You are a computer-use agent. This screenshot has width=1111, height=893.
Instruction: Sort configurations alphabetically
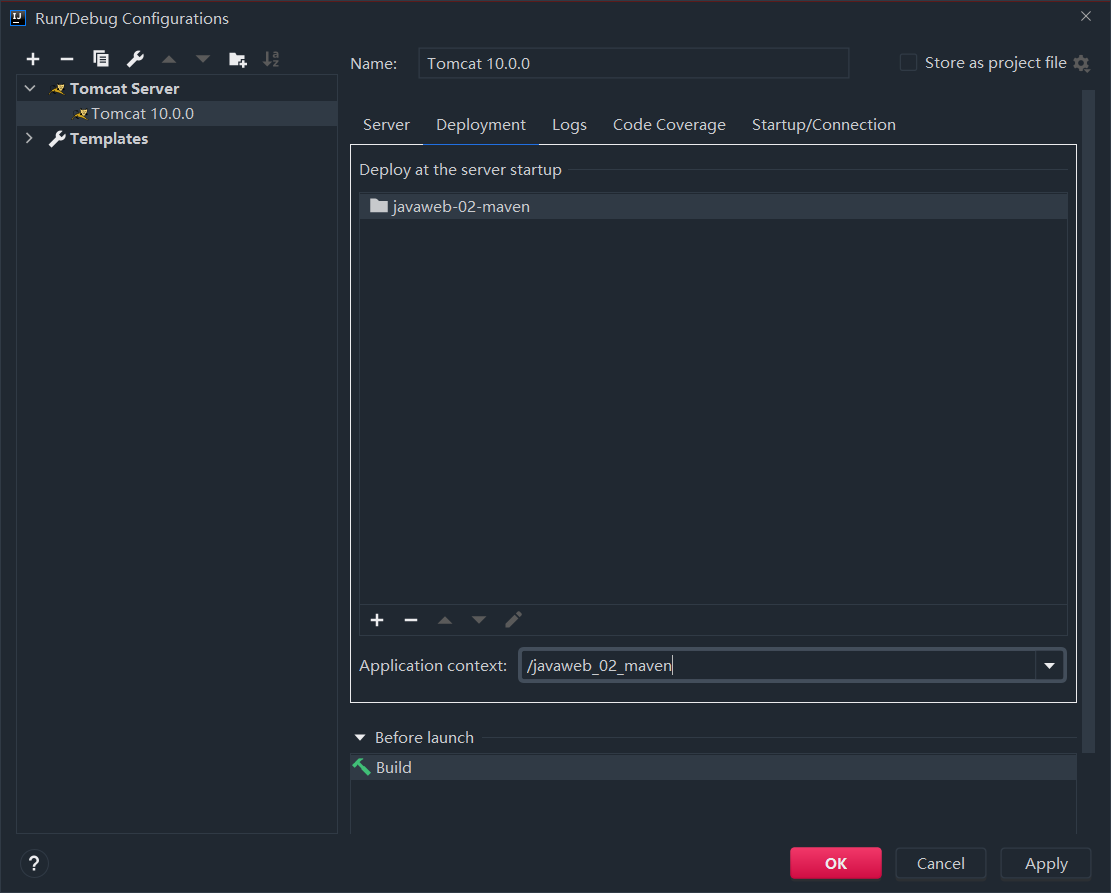click(x=271, y=59)
